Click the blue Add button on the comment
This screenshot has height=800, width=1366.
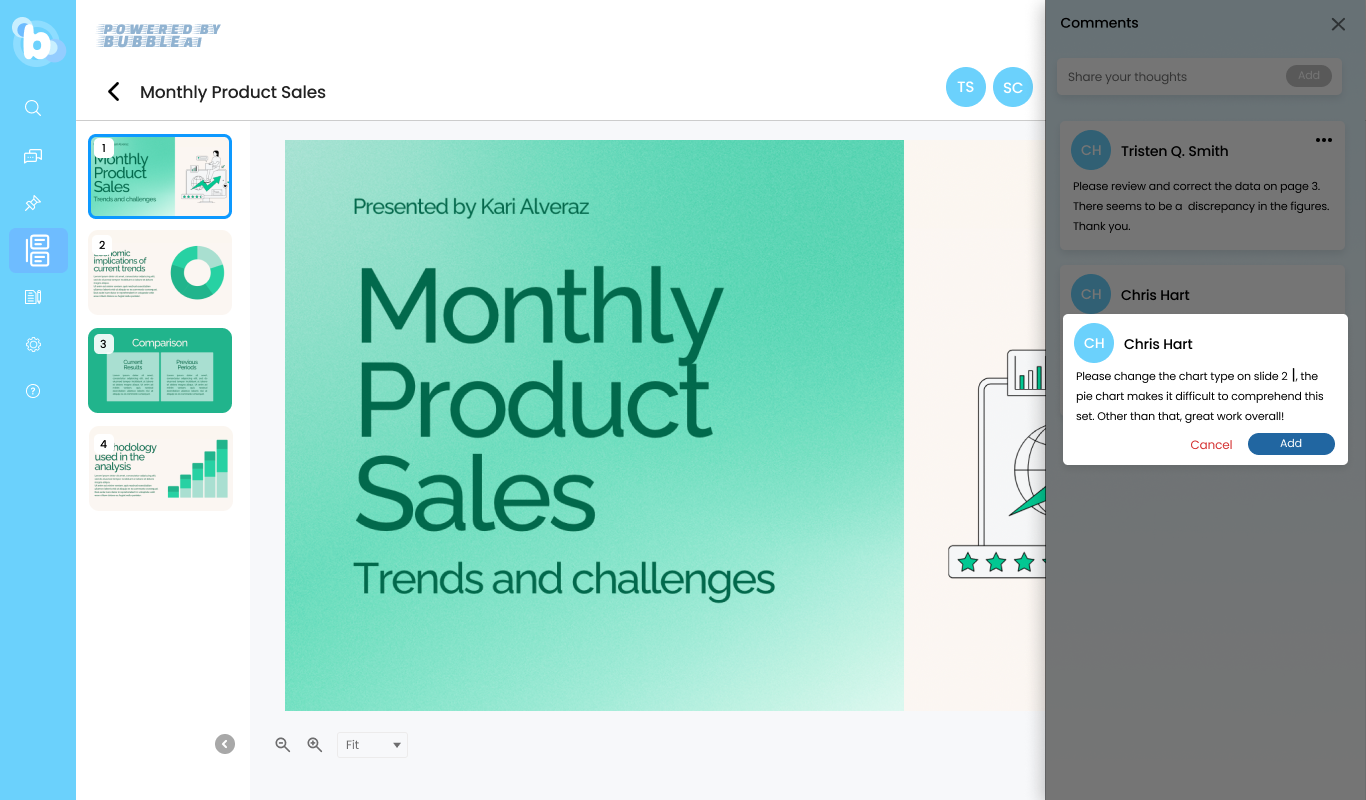point(1291,444)
